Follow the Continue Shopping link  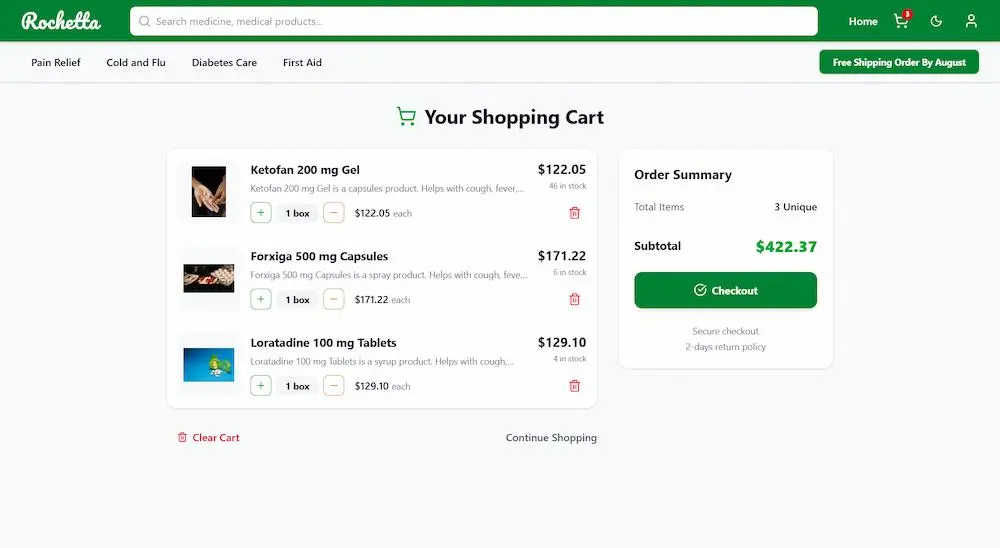pyautogui.click(x=551, y=438)
